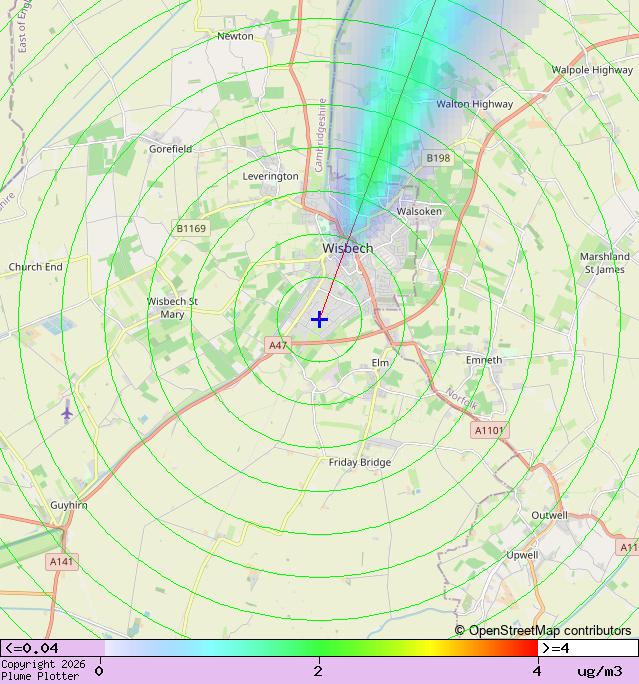Select the Emneth village label

[x=484, y=360]
